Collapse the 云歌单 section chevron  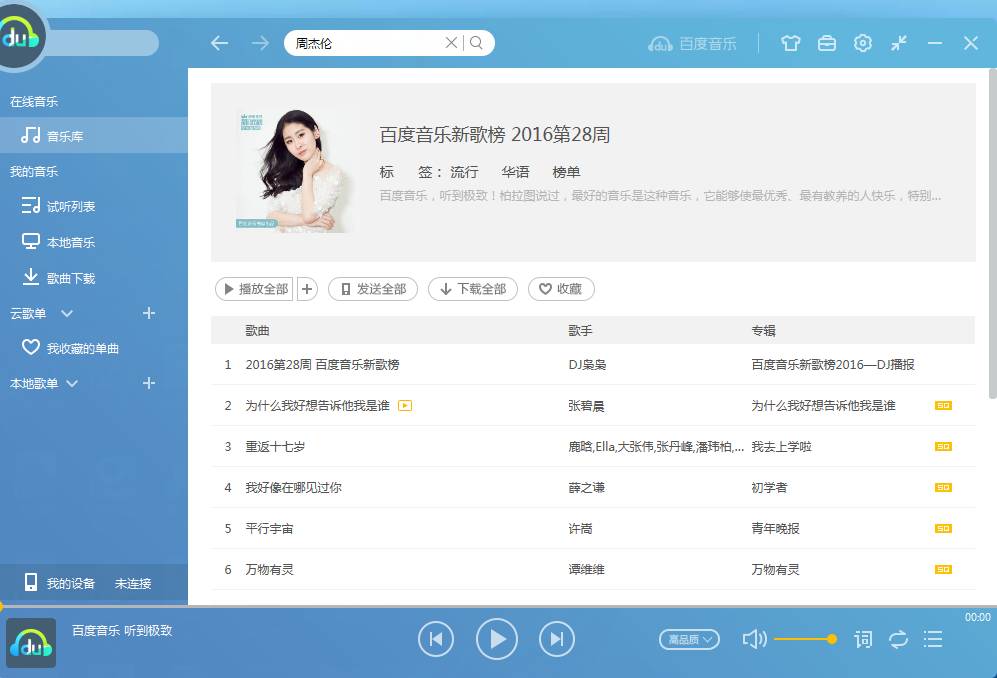pyautogui.click(x=67, y=314)
